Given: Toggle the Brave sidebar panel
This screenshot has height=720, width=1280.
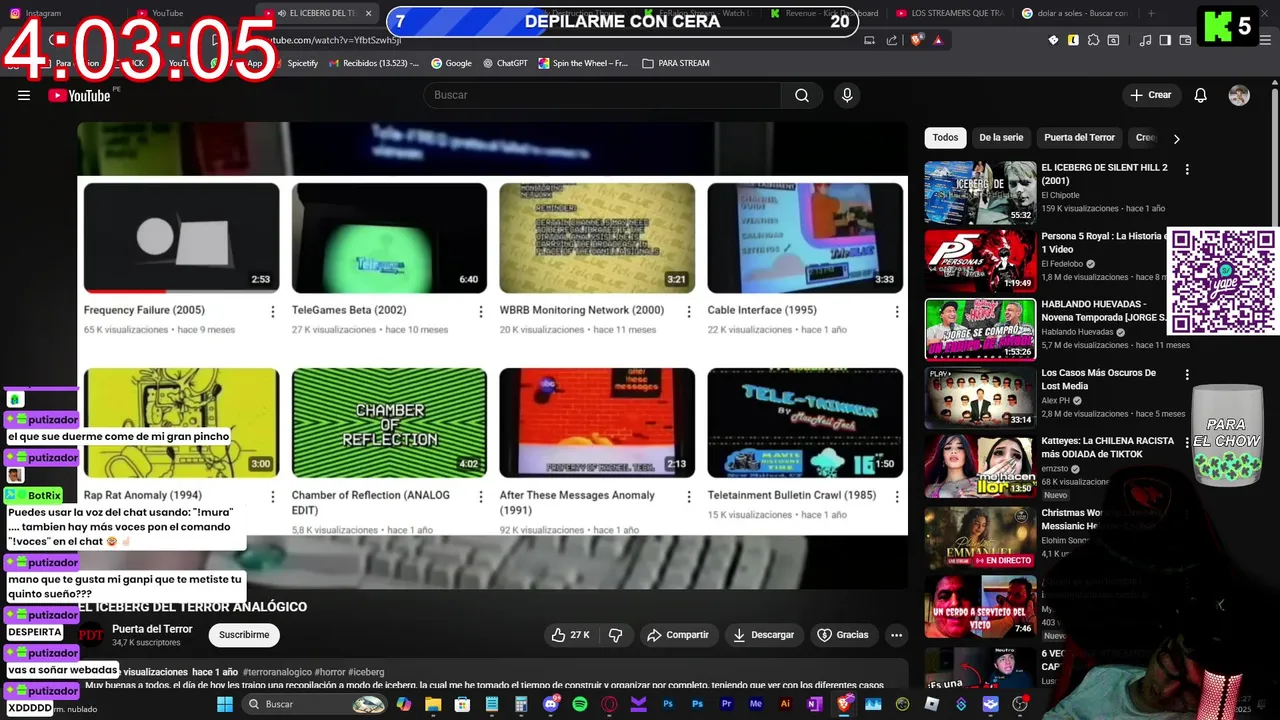Looking at the screenshot, I should [x=1166, y=40].
